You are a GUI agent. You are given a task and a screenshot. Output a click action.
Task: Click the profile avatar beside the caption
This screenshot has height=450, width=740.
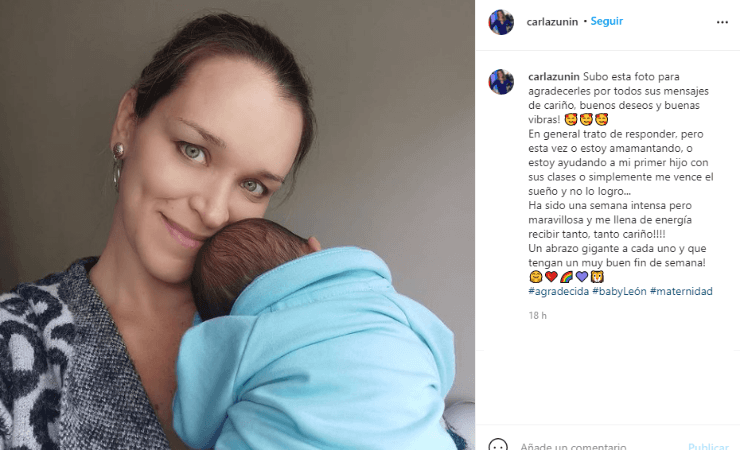pos(501,82)
